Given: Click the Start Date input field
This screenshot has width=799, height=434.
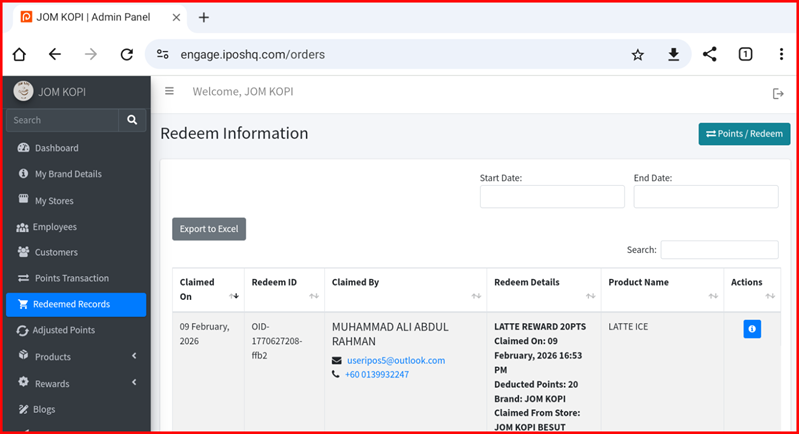Looking at the screenshot, I should 552,197.
